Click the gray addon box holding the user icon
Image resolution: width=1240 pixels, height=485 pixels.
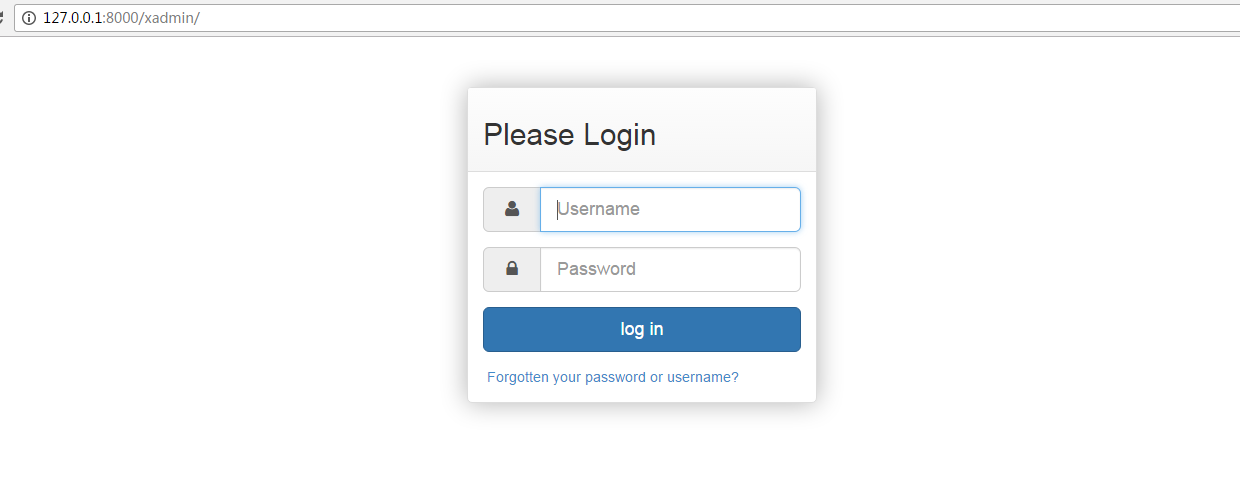pyautogui.click(x=512, y=209)
